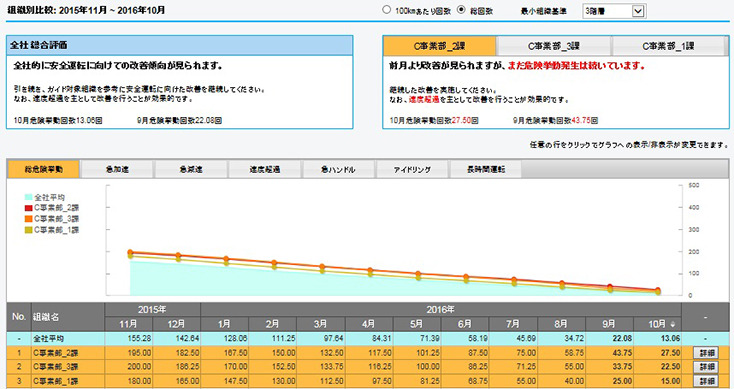Click the 1月 column header

(x=225, y=324)
